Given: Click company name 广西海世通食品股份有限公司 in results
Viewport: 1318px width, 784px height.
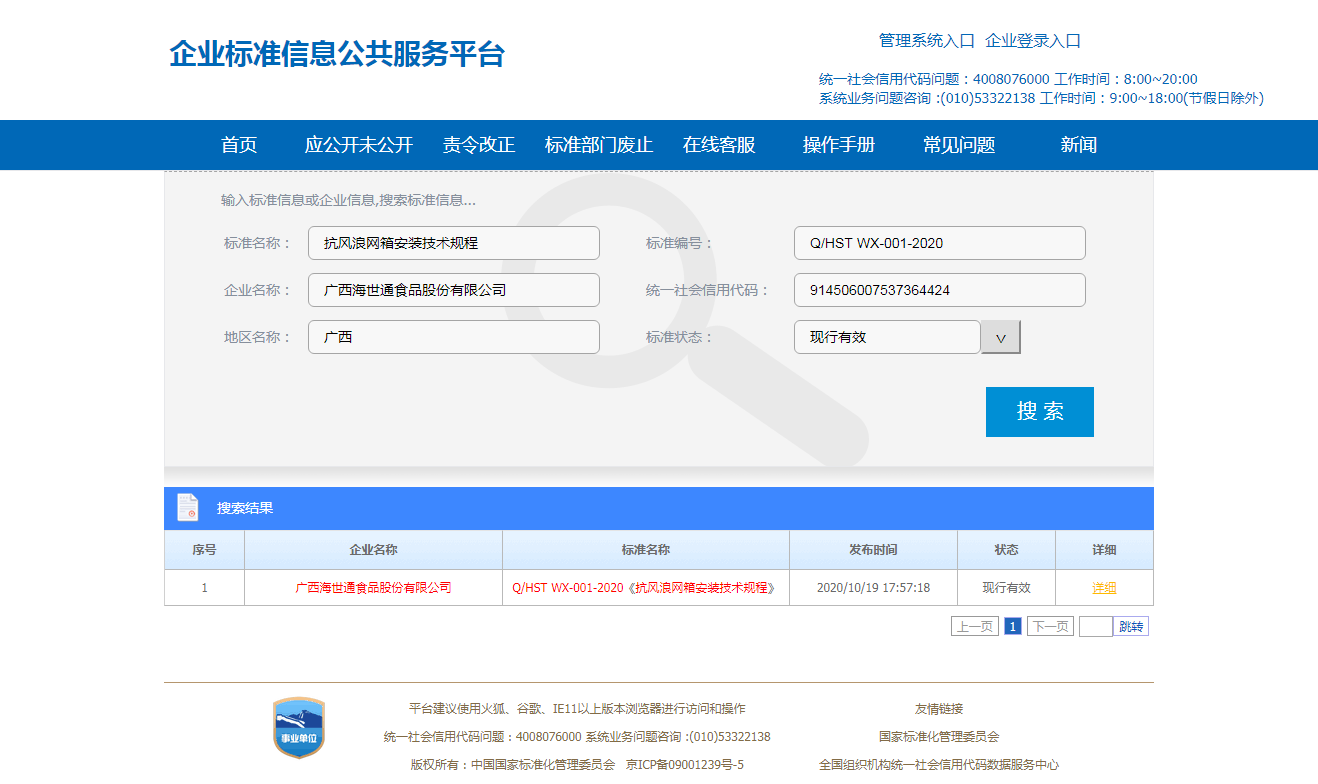Looking at the screenshot, I should coord(373,588).
